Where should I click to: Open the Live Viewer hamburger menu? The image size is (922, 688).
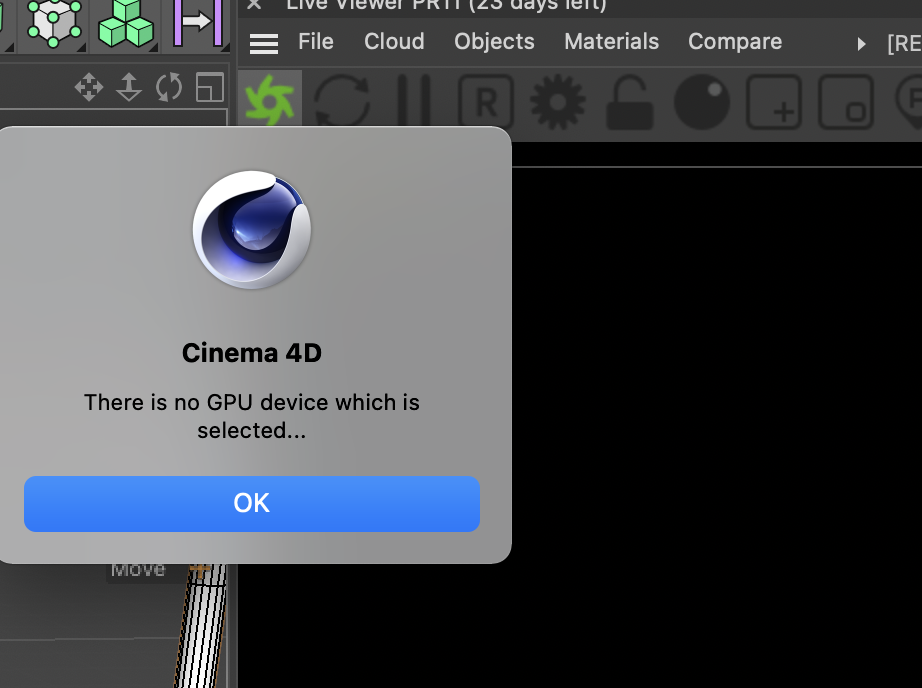[x=264, y=44]
